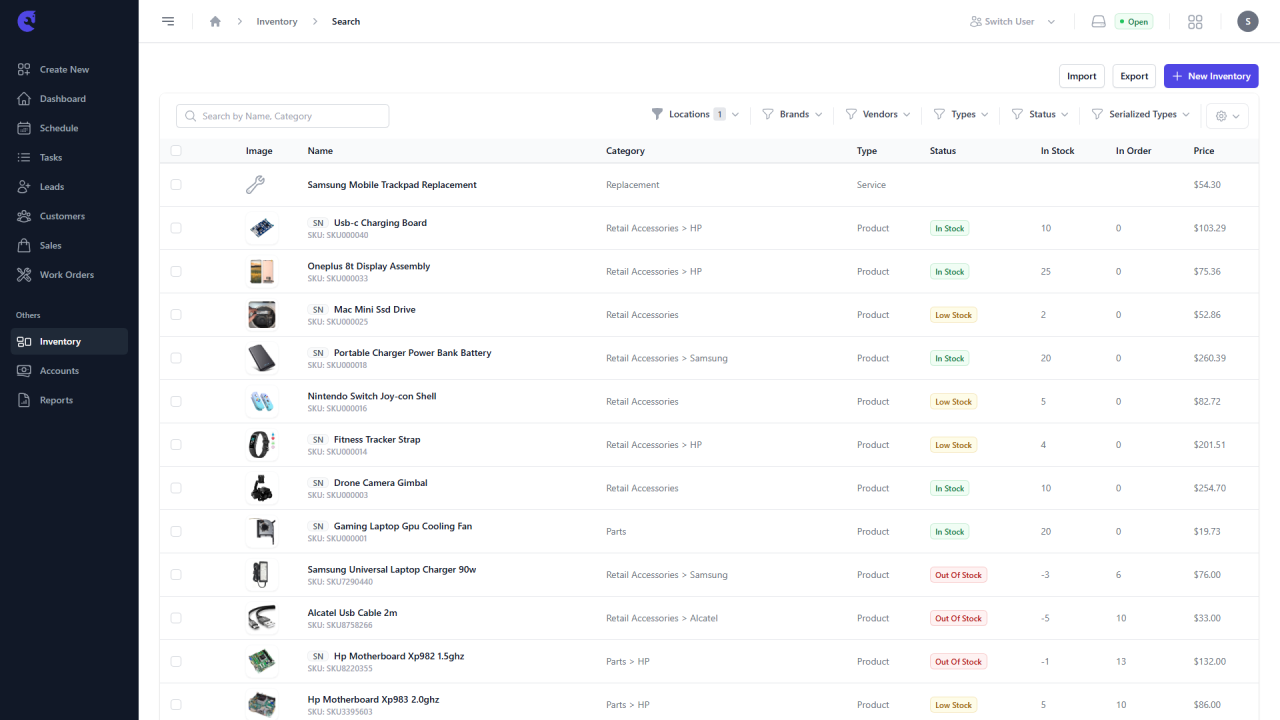Click the Mac Mini Ssd Drive thumbnail
This screenshot has height=720, width=1280.
pos(262,315)
